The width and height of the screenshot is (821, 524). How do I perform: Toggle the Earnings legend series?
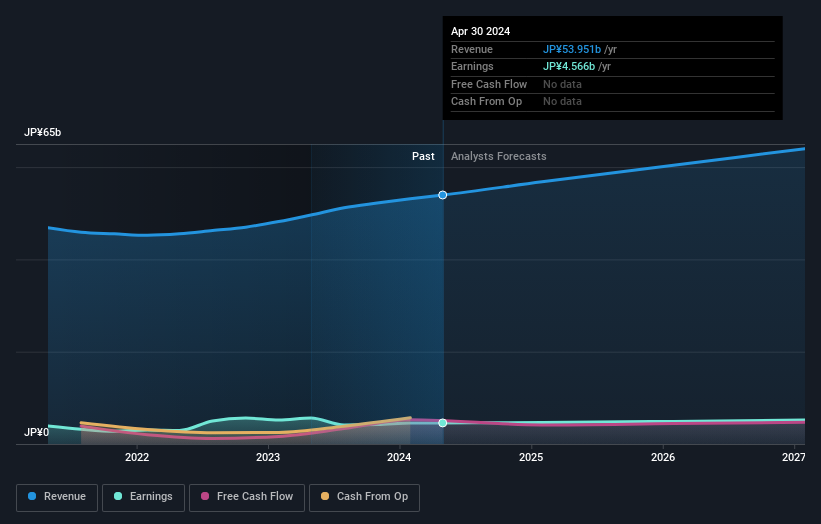143,497
